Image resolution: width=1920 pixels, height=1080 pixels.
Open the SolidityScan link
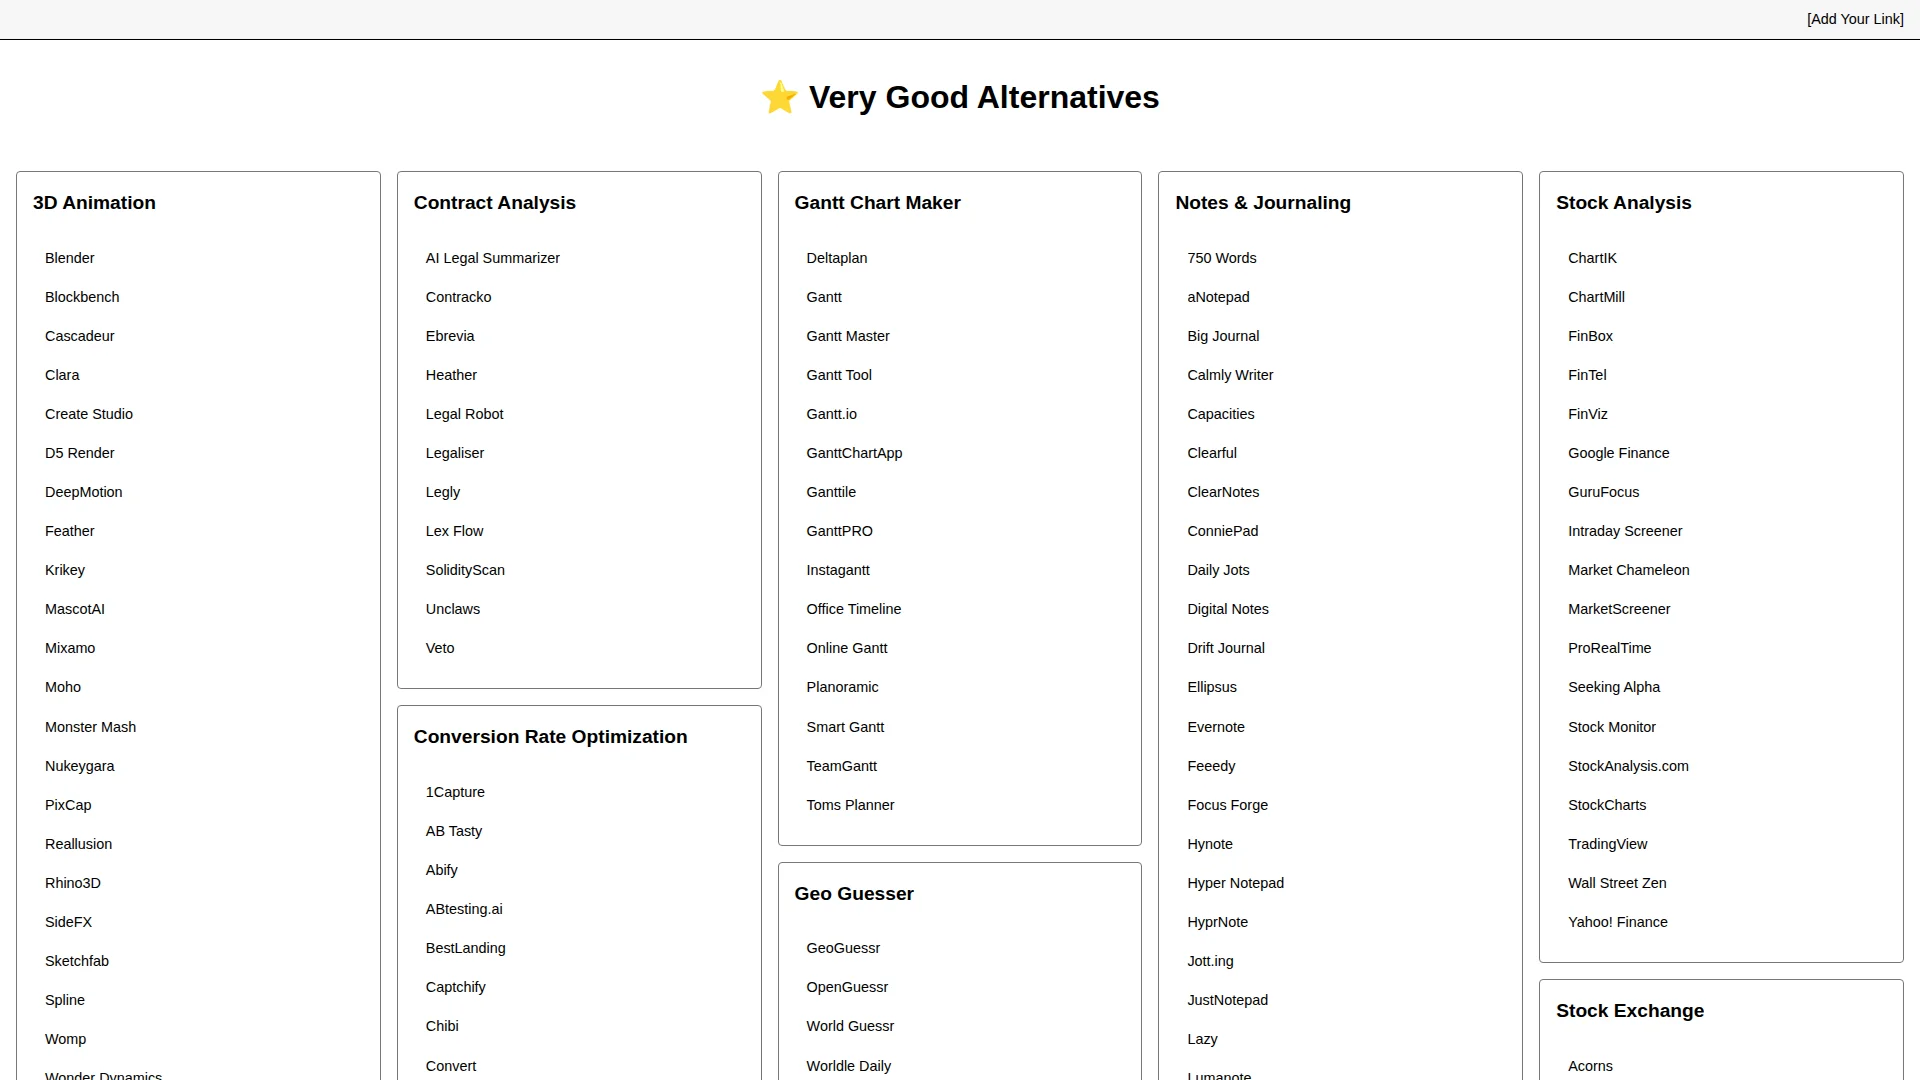[x=465, y=570]
